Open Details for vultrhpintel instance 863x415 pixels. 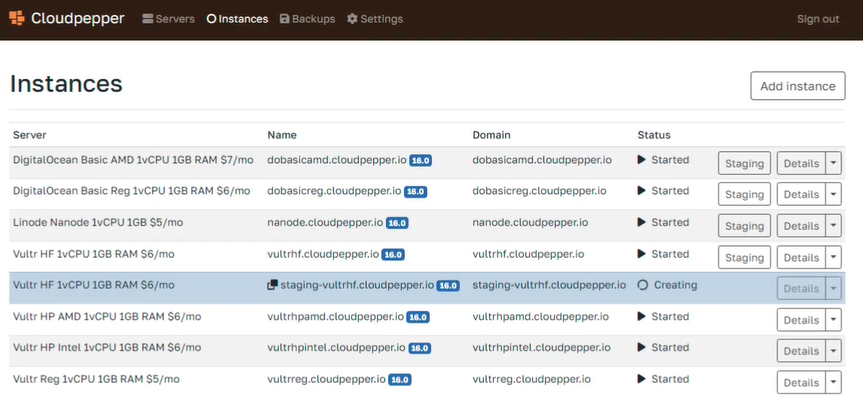pyautogui.click(x=801, y=351)
